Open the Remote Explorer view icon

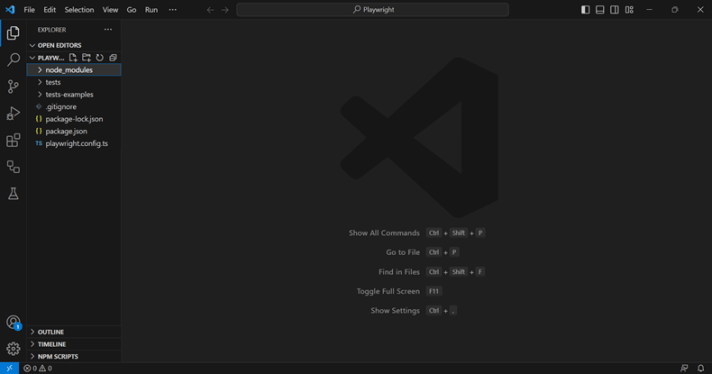point(13,167)
